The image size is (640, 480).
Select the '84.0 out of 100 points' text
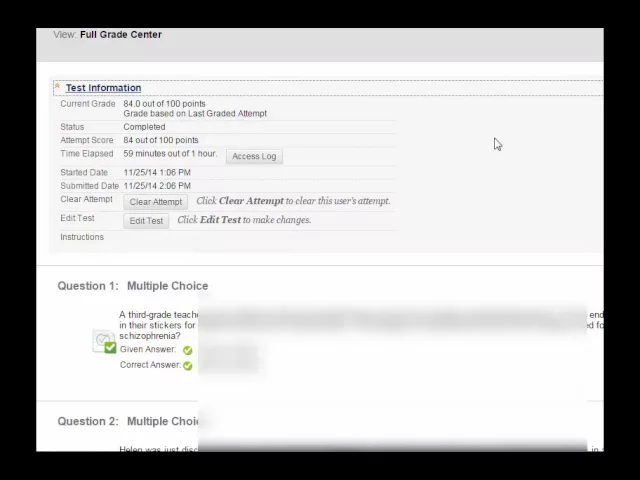[x=164, y=104]
